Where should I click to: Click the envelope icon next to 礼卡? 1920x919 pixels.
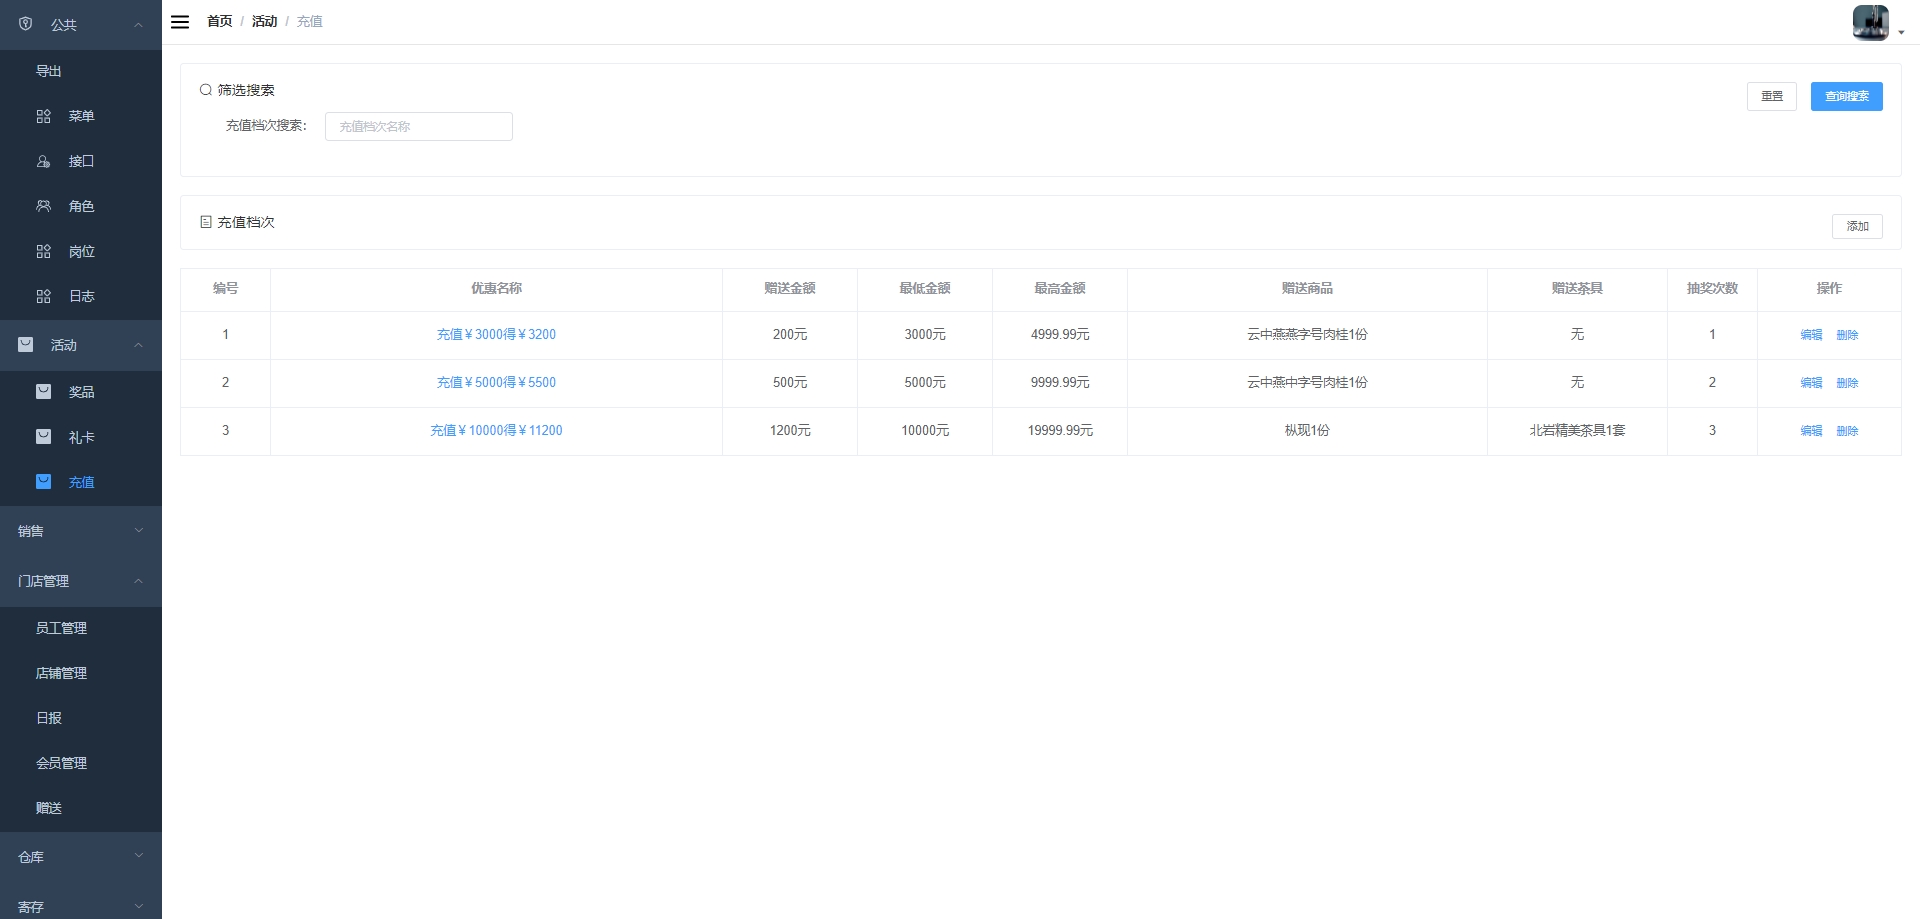pos(43,437)
